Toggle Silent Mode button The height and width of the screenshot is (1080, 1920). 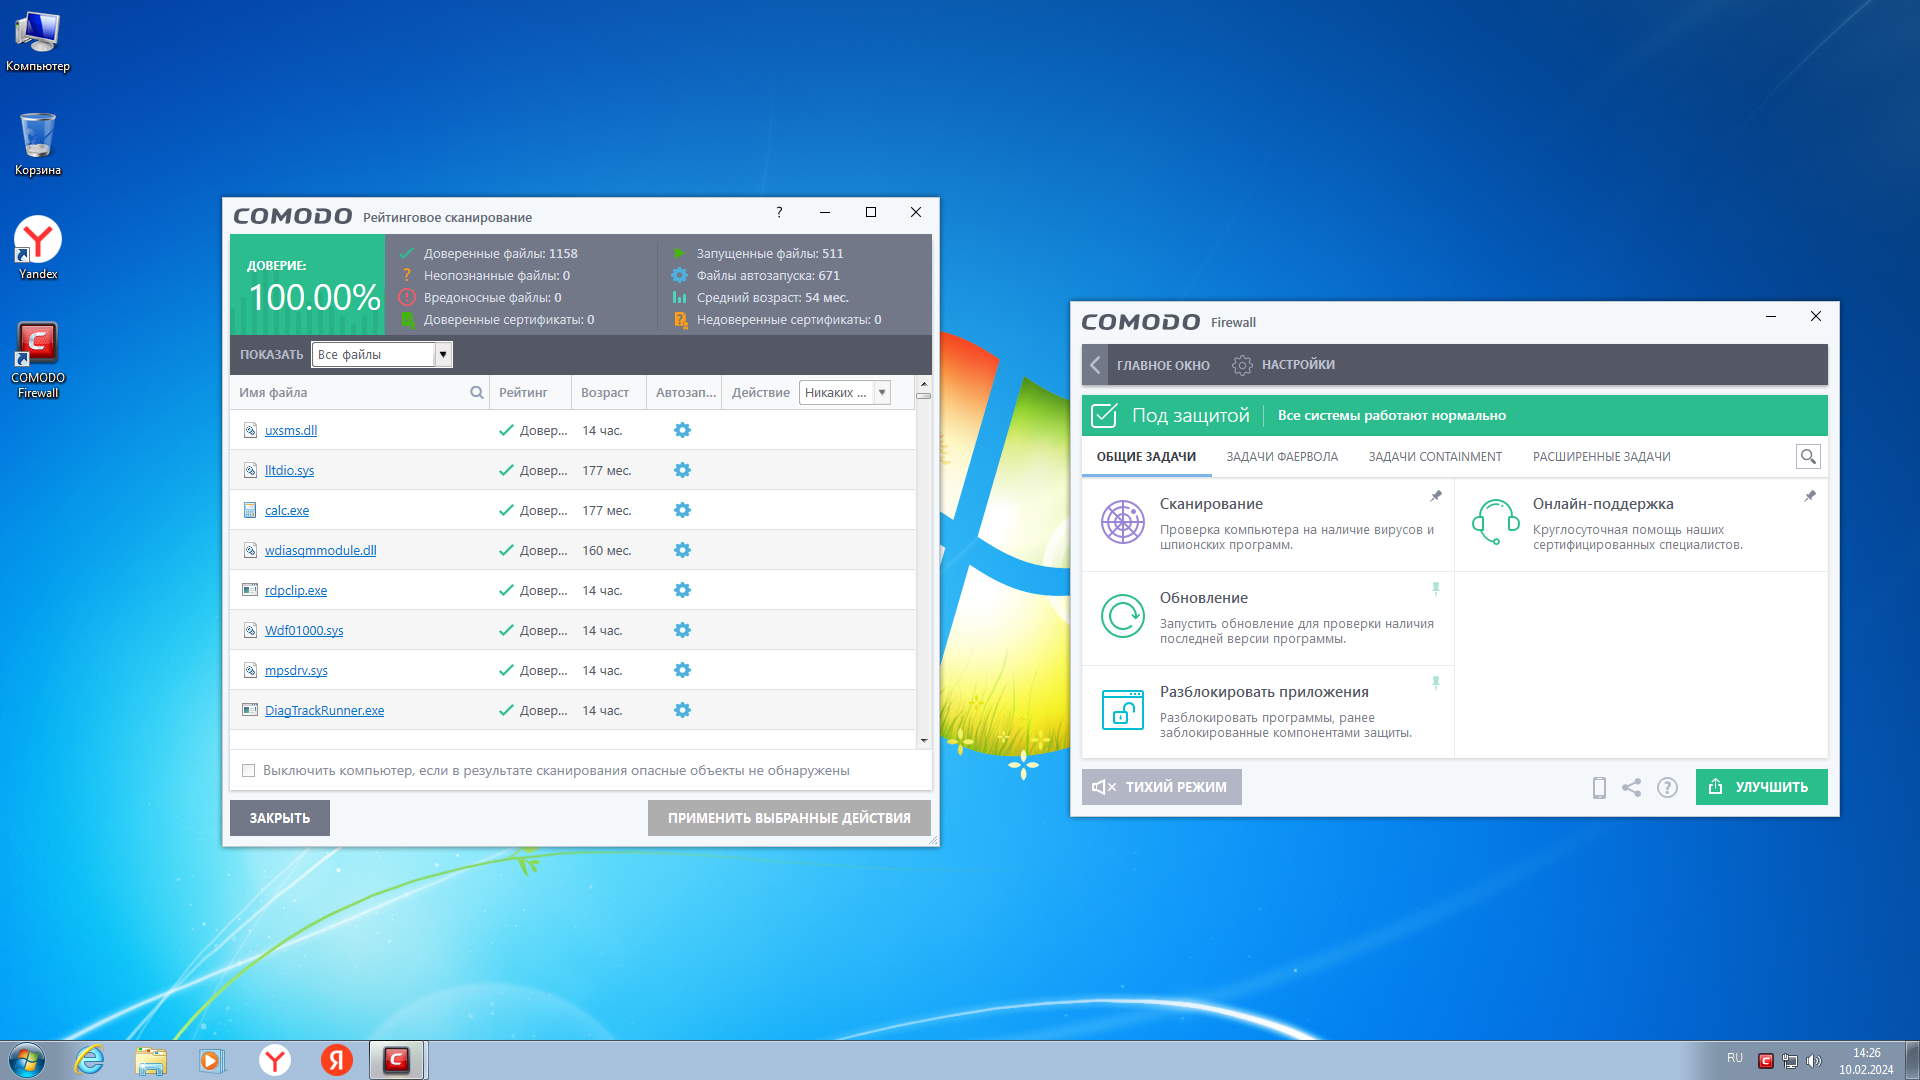1161,787
